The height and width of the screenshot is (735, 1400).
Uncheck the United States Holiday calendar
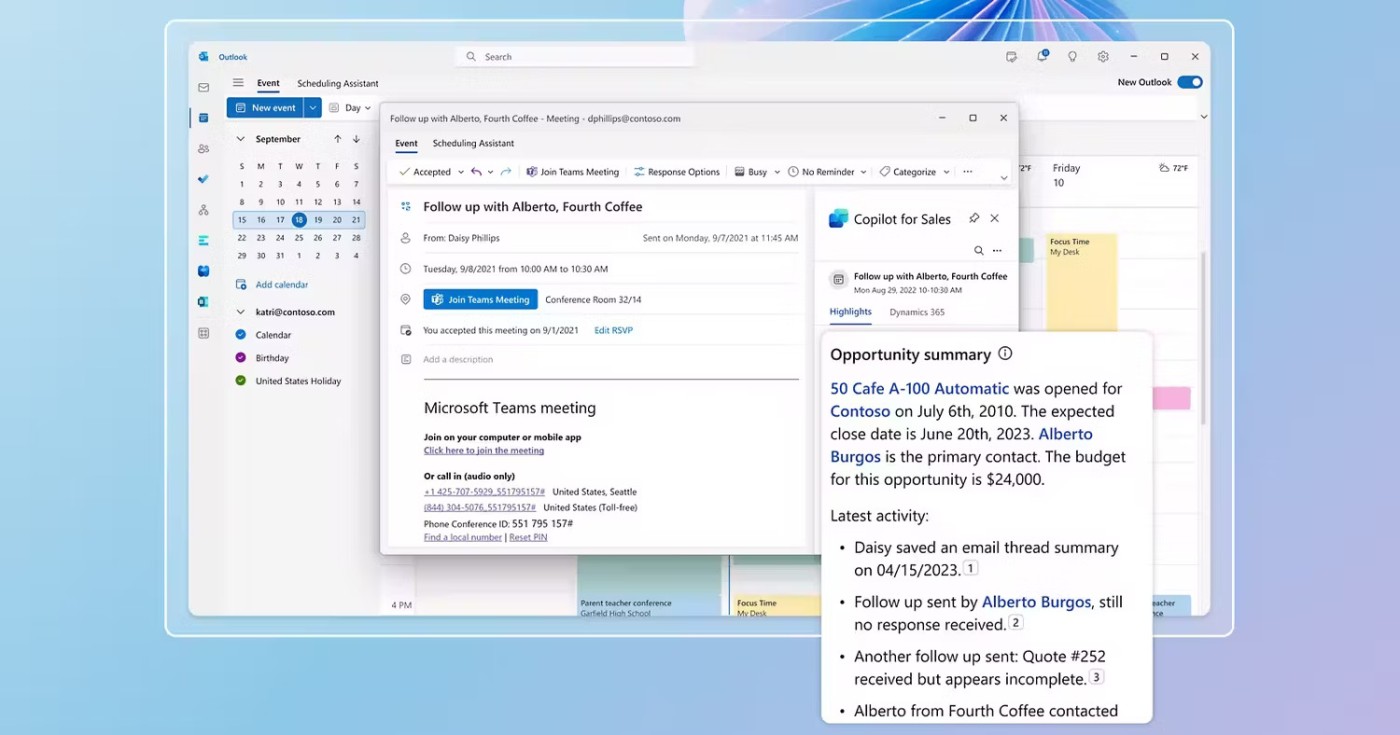[240, 381]
